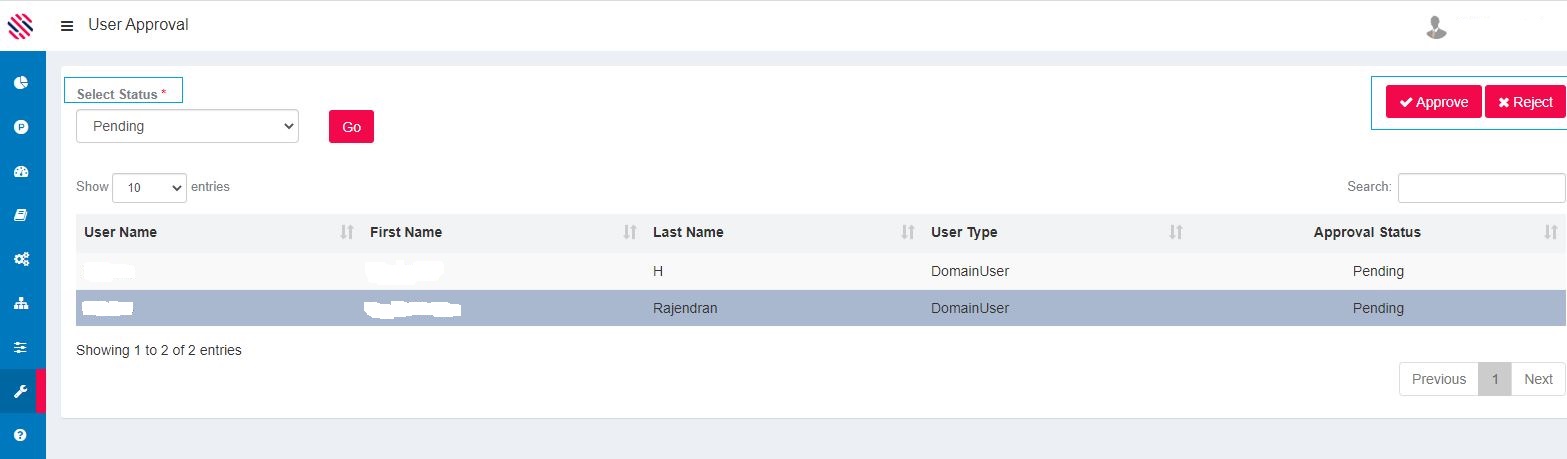The width and height of the screenshot is (1567, 459).
Task: Click the wrench tools sidebar icon
Action: (x=21, y=391)
